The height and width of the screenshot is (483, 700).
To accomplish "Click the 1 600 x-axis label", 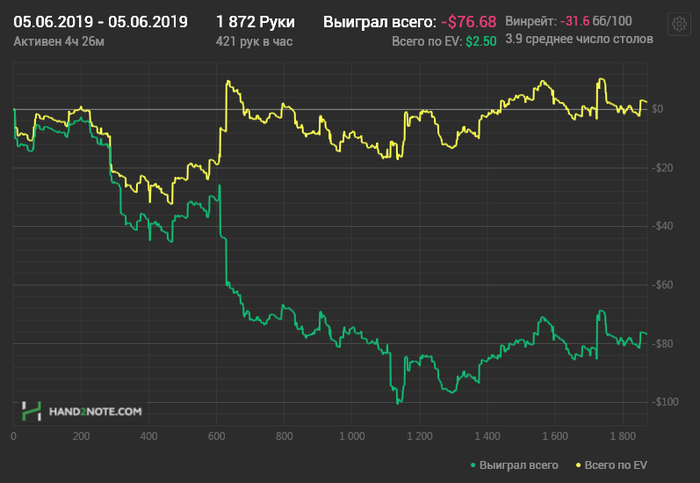I will 555,436.
